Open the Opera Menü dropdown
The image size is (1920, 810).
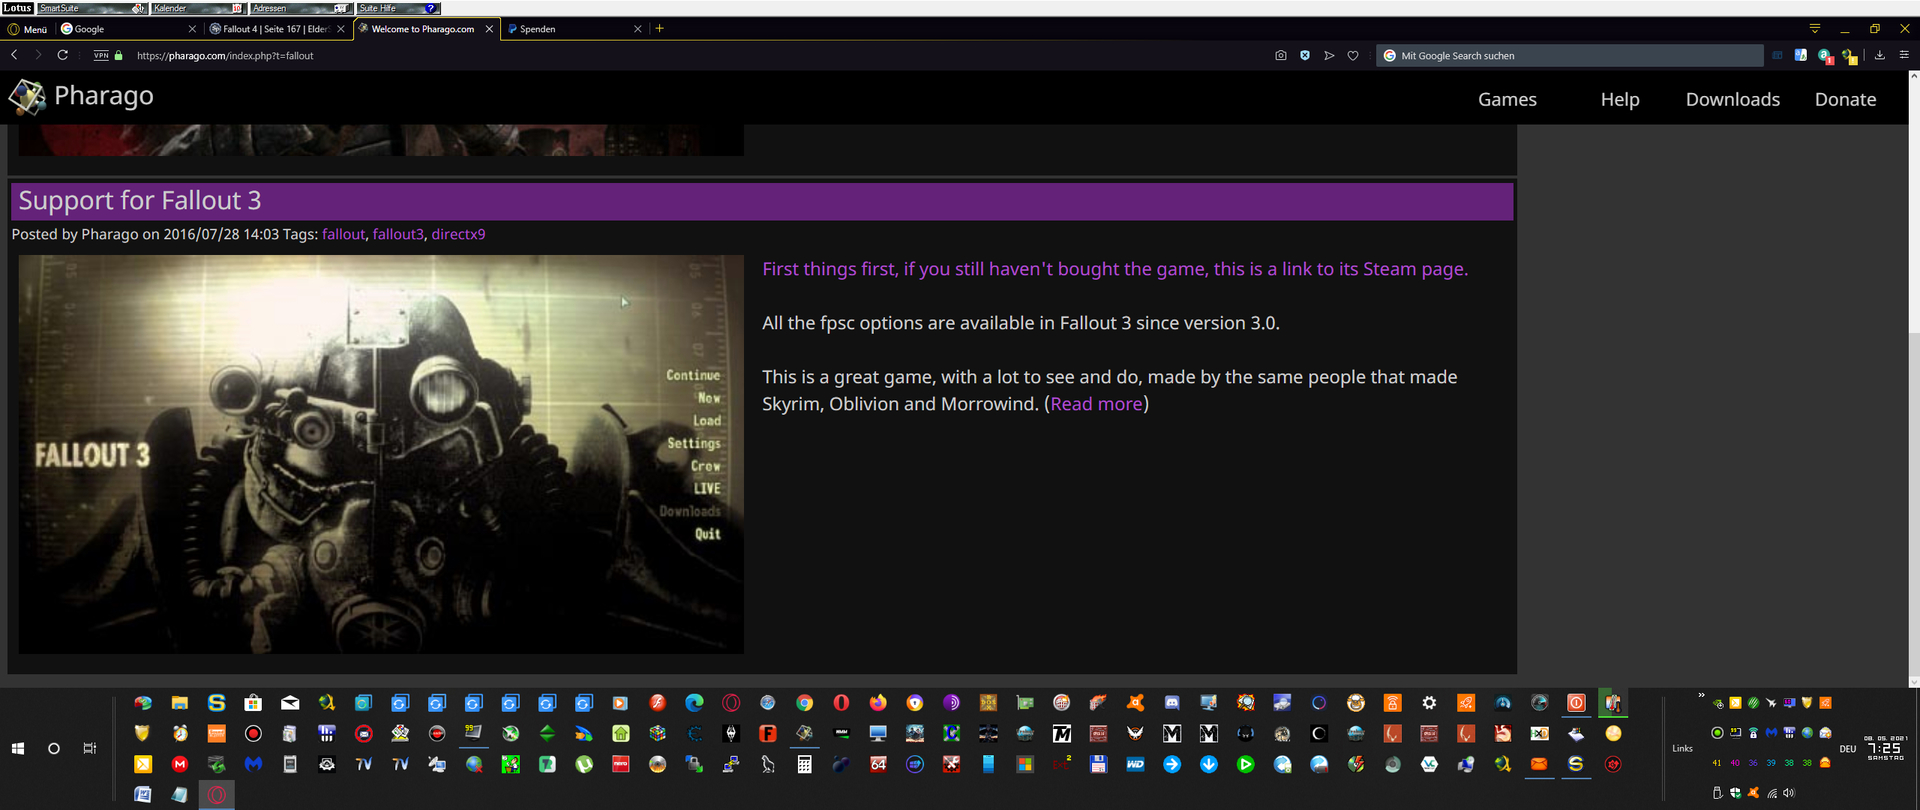[x=28, y=29]
